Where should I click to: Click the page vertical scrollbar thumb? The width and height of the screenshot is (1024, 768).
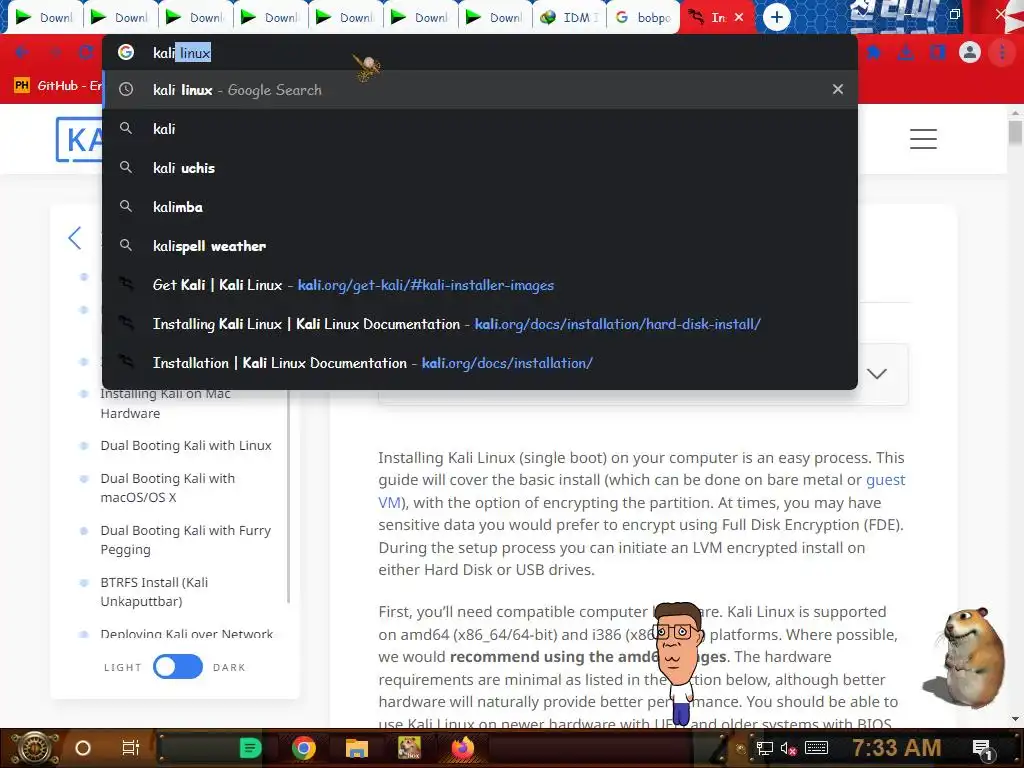point(1015,133)
